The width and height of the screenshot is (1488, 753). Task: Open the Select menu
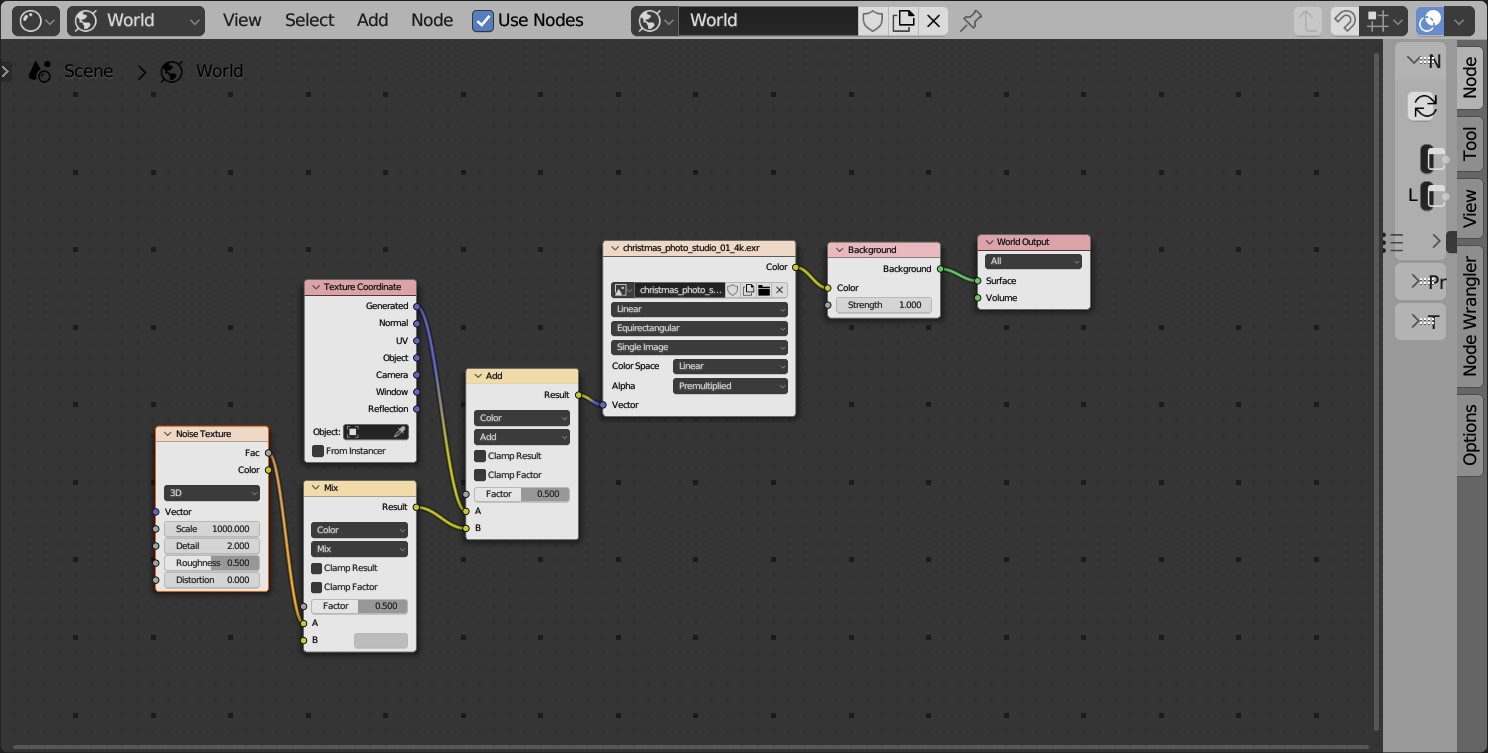pyautogui.click(x=310, y=20)
